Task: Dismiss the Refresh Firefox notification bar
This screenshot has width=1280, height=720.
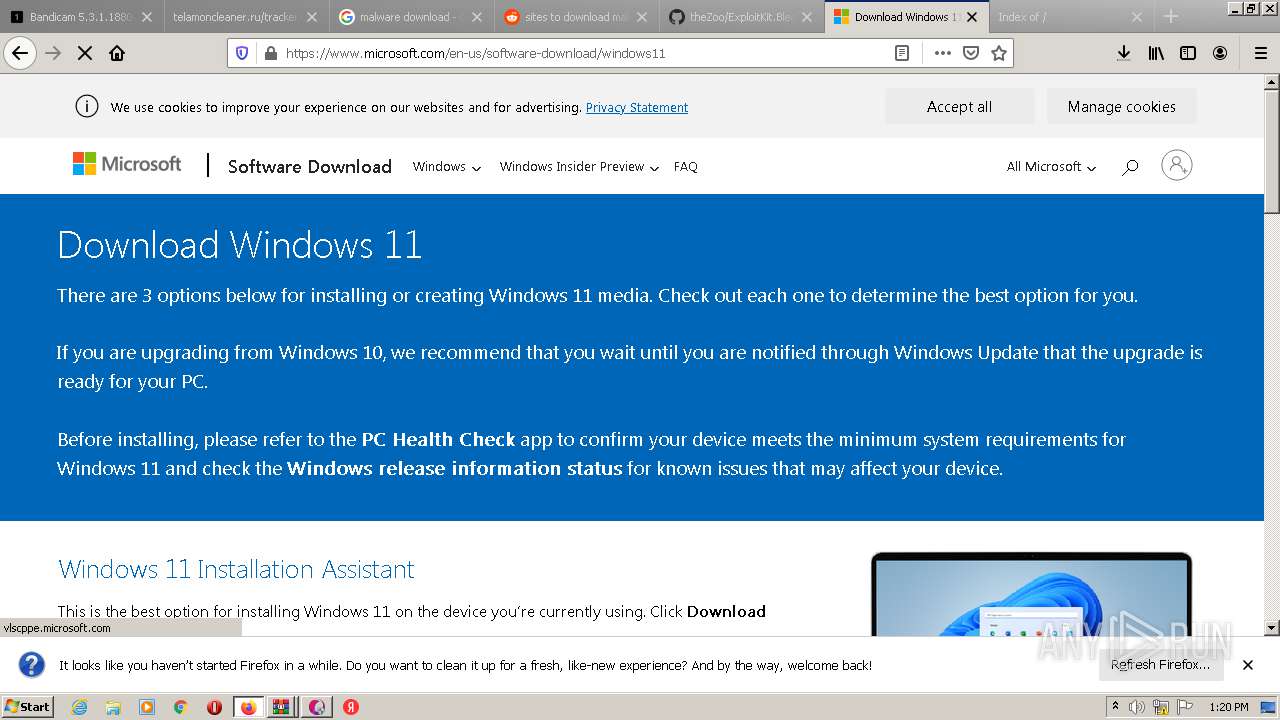Action: [1248, 665]
